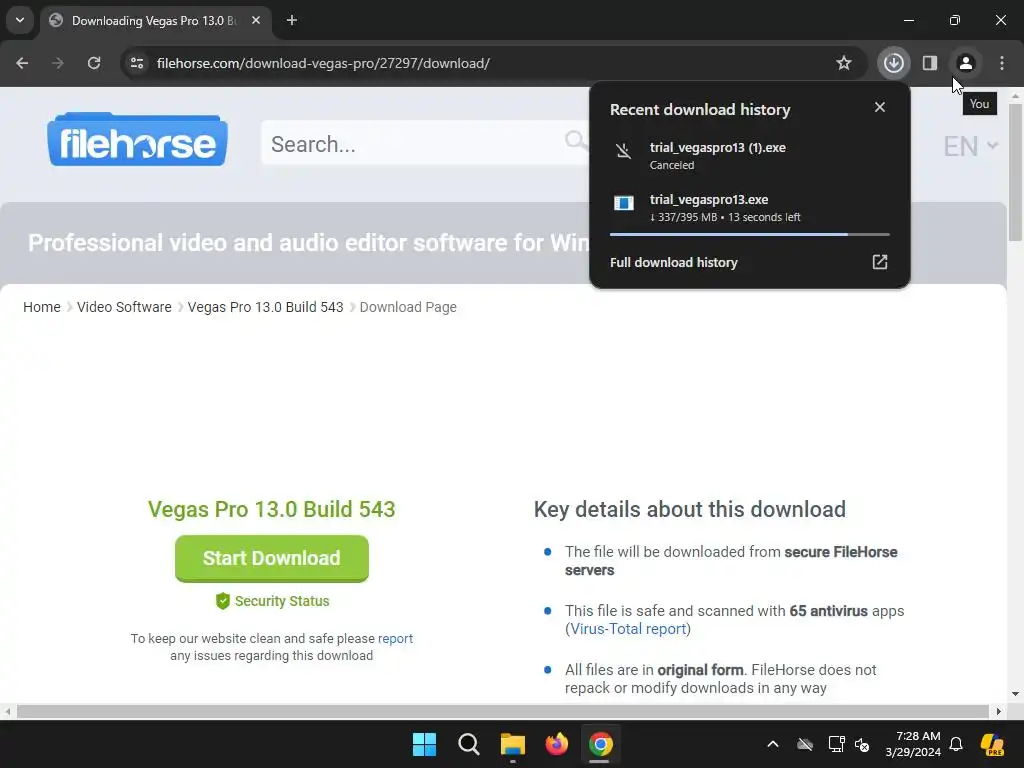Click Full download history
1024x768 pixels.
pyautogui.click(x=674, y=263)
